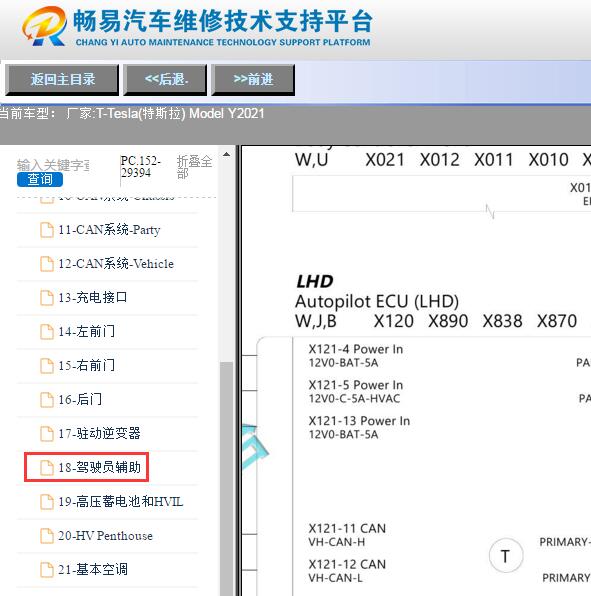This screenshot has height=596, width=591.
Task: Click connector X838 in diagram
Action: click(x=502, y=321)
